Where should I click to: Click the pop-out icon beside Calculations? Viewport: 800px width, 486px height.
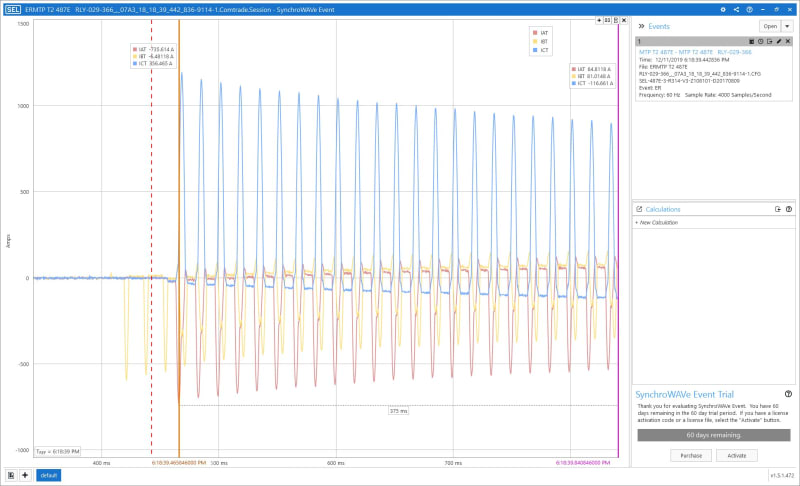639,209
